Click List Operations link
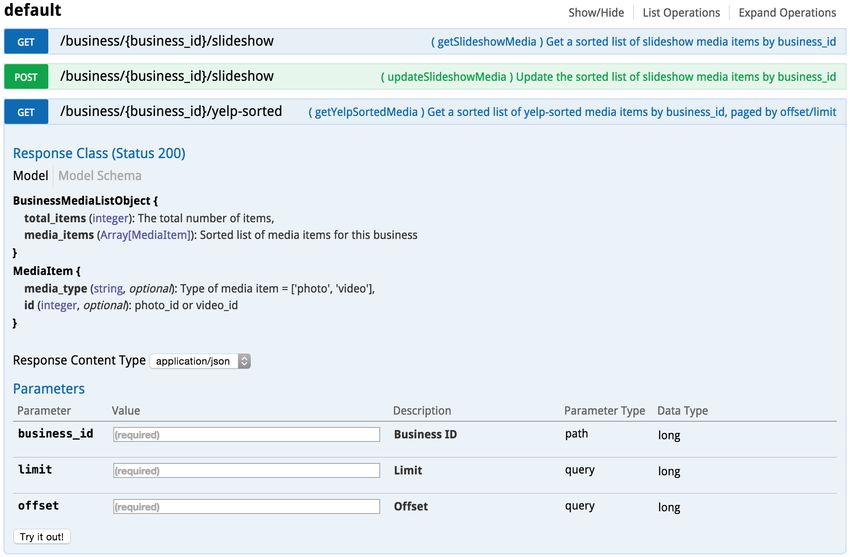Screen dimensions: 850x557 click(x=681, y=12)
